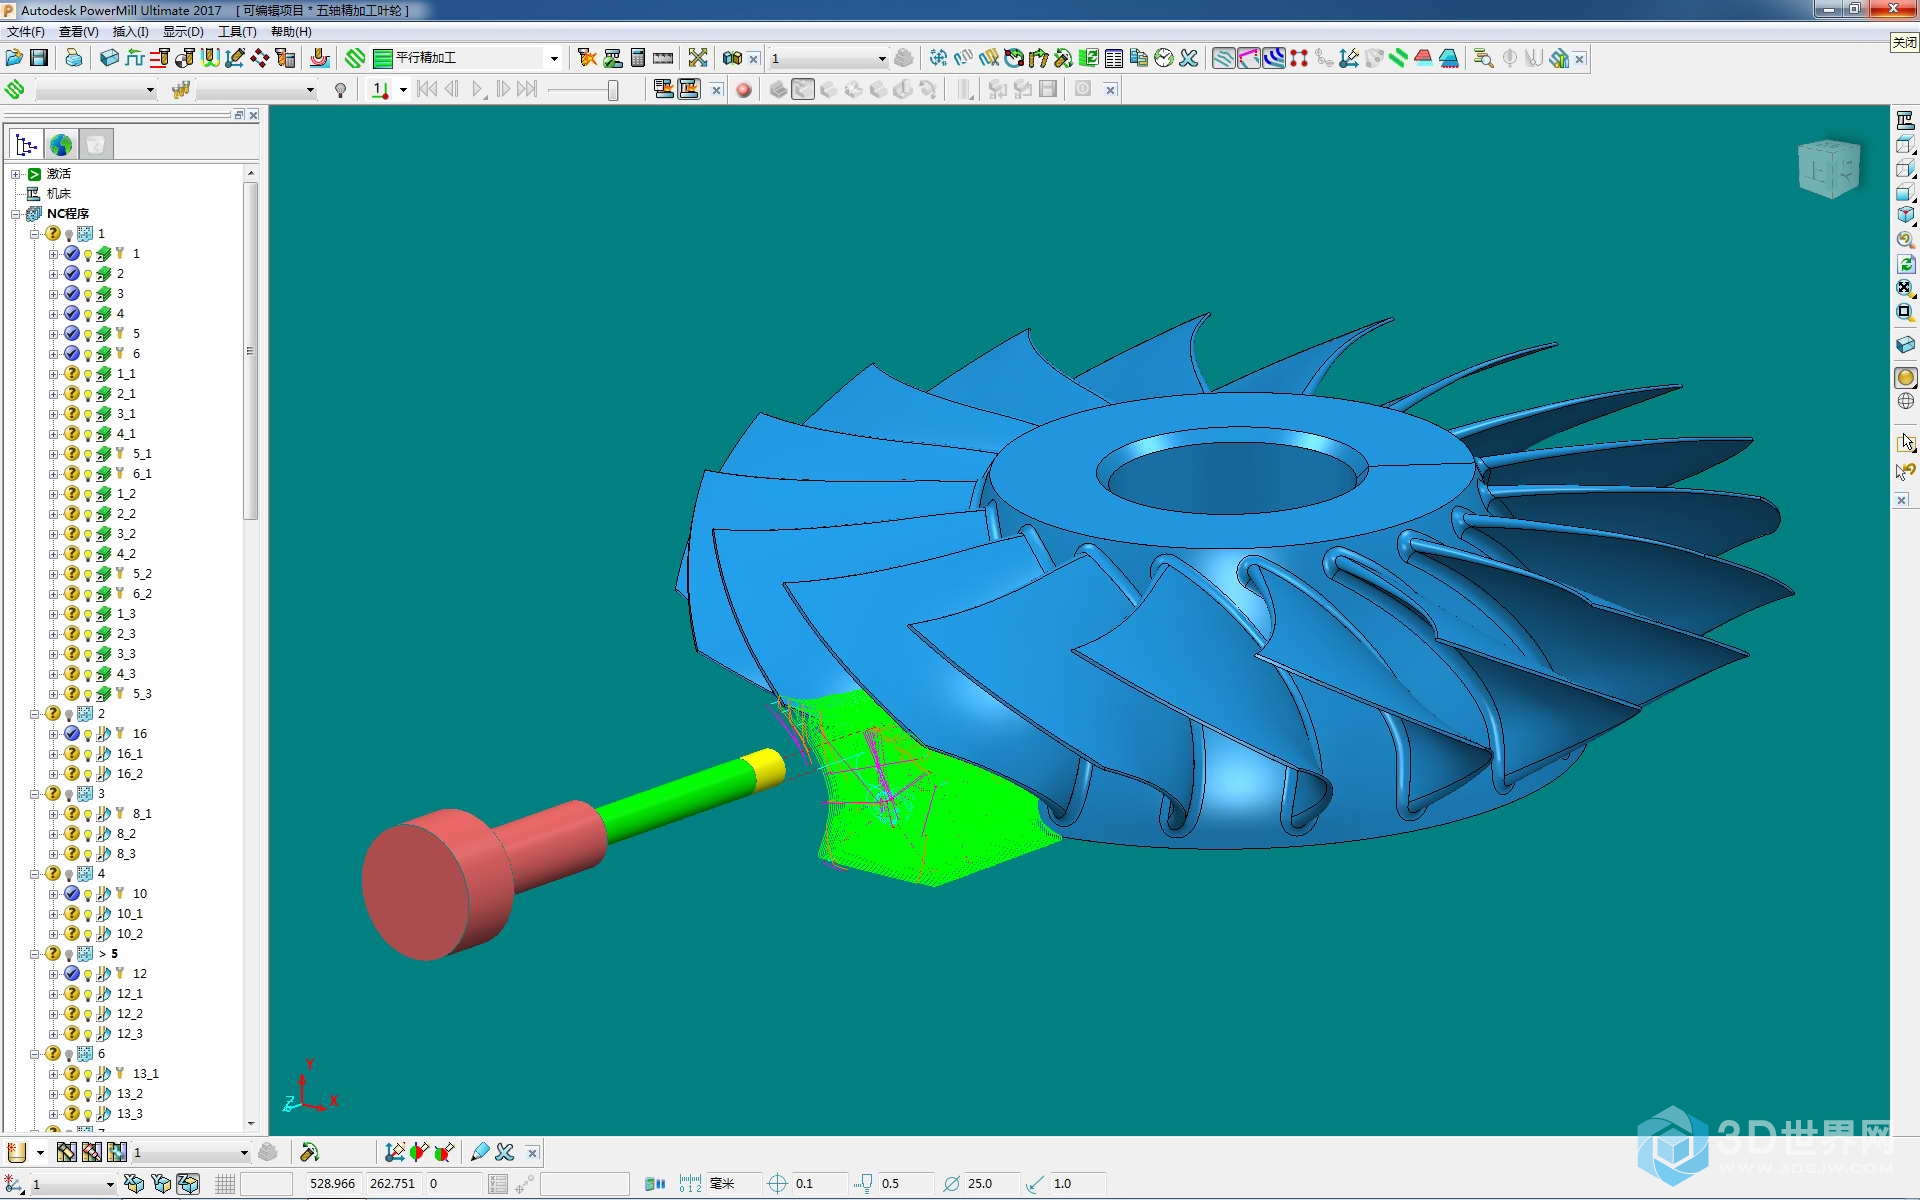The height and width of the screenshot is (1200, 1920).
Task: Click the shaded sphere view icon
Action: (1905, 377)
